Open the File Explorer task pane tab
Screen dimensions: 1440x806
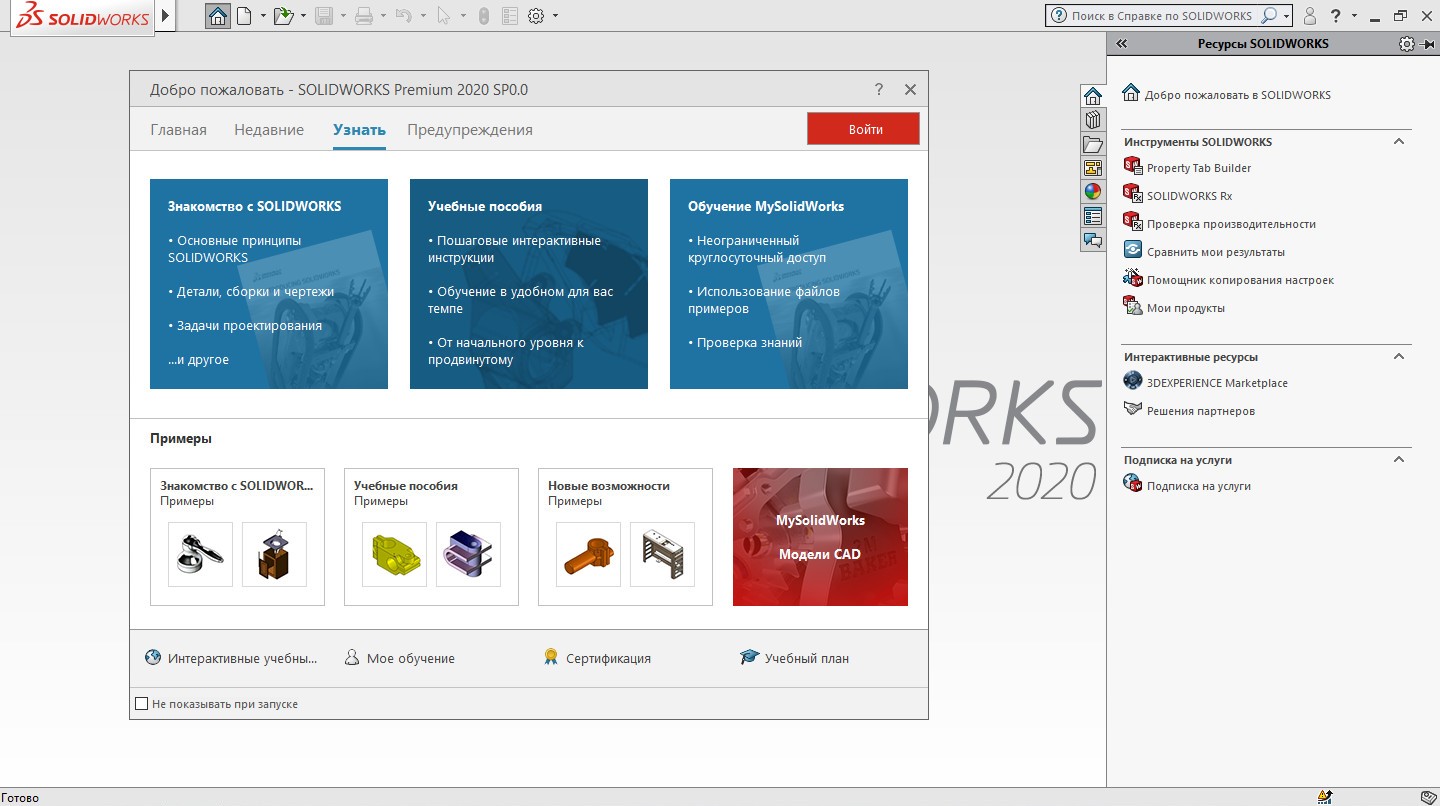tap(1093, 144)
